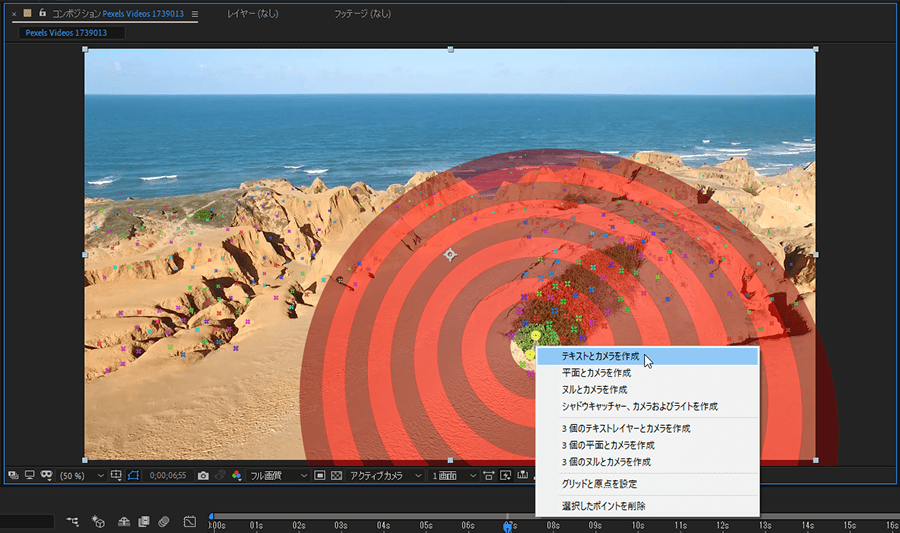Open grid and guide options icon
Image resolution: width=900 pixels, height=533 pixels.
116,475
